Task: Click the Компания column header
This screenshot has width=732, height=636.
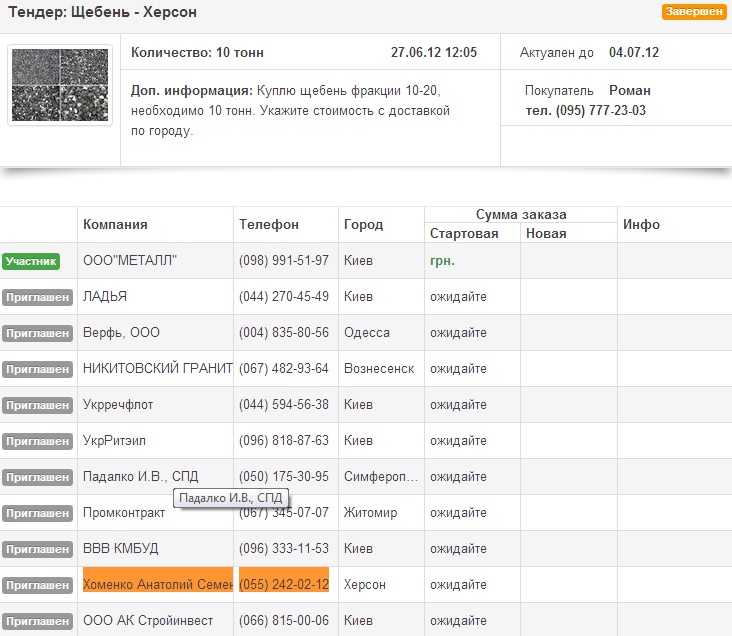Action: pos(115,225)
